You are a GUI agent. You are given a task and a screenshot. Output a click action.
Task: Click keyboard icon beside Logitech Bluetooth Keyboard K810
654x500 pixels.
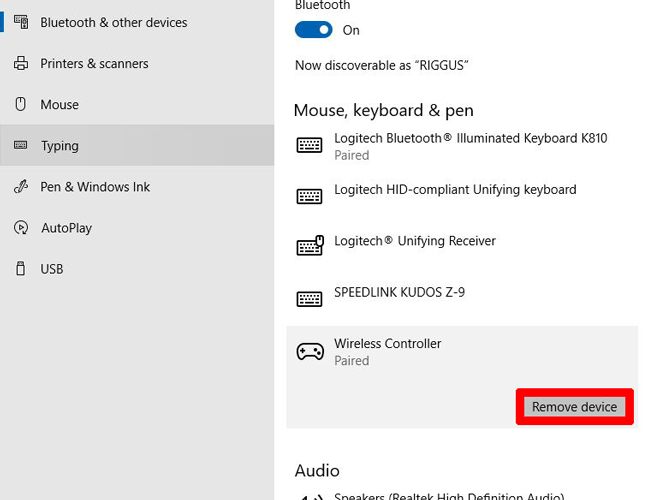click(309, 146)
